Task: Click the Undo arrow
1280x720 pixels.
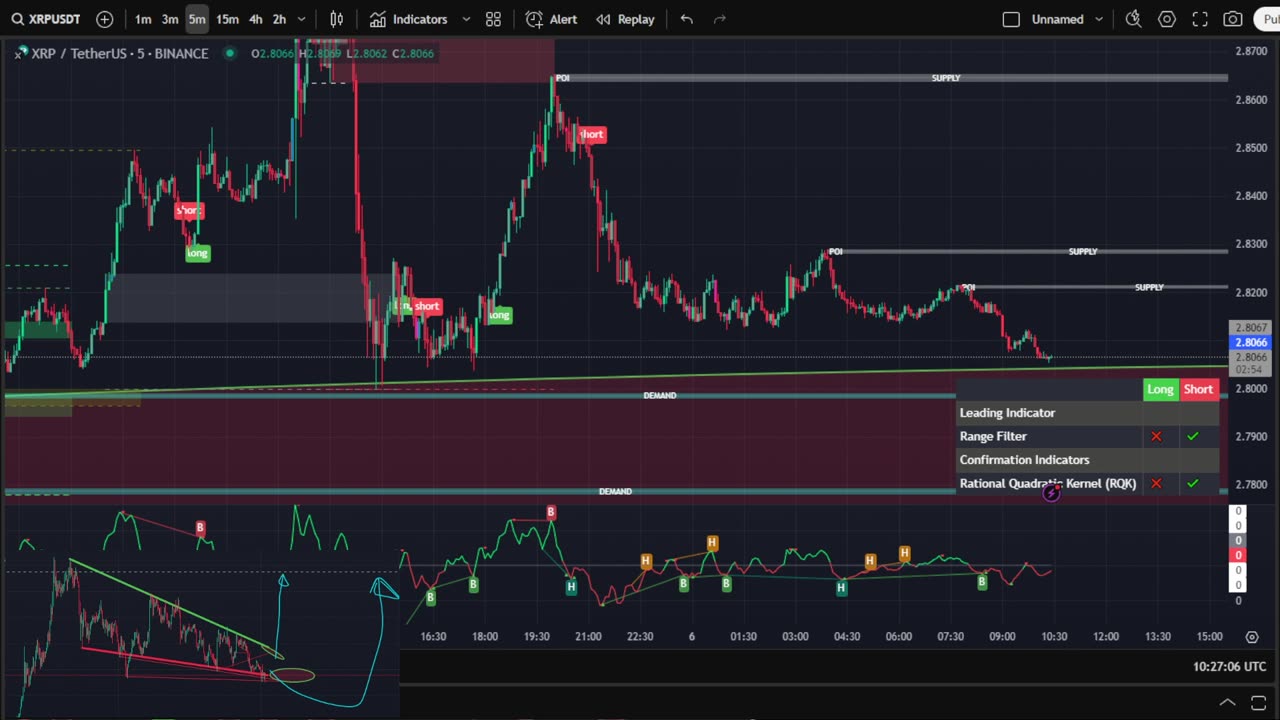Action: [686, 19]
